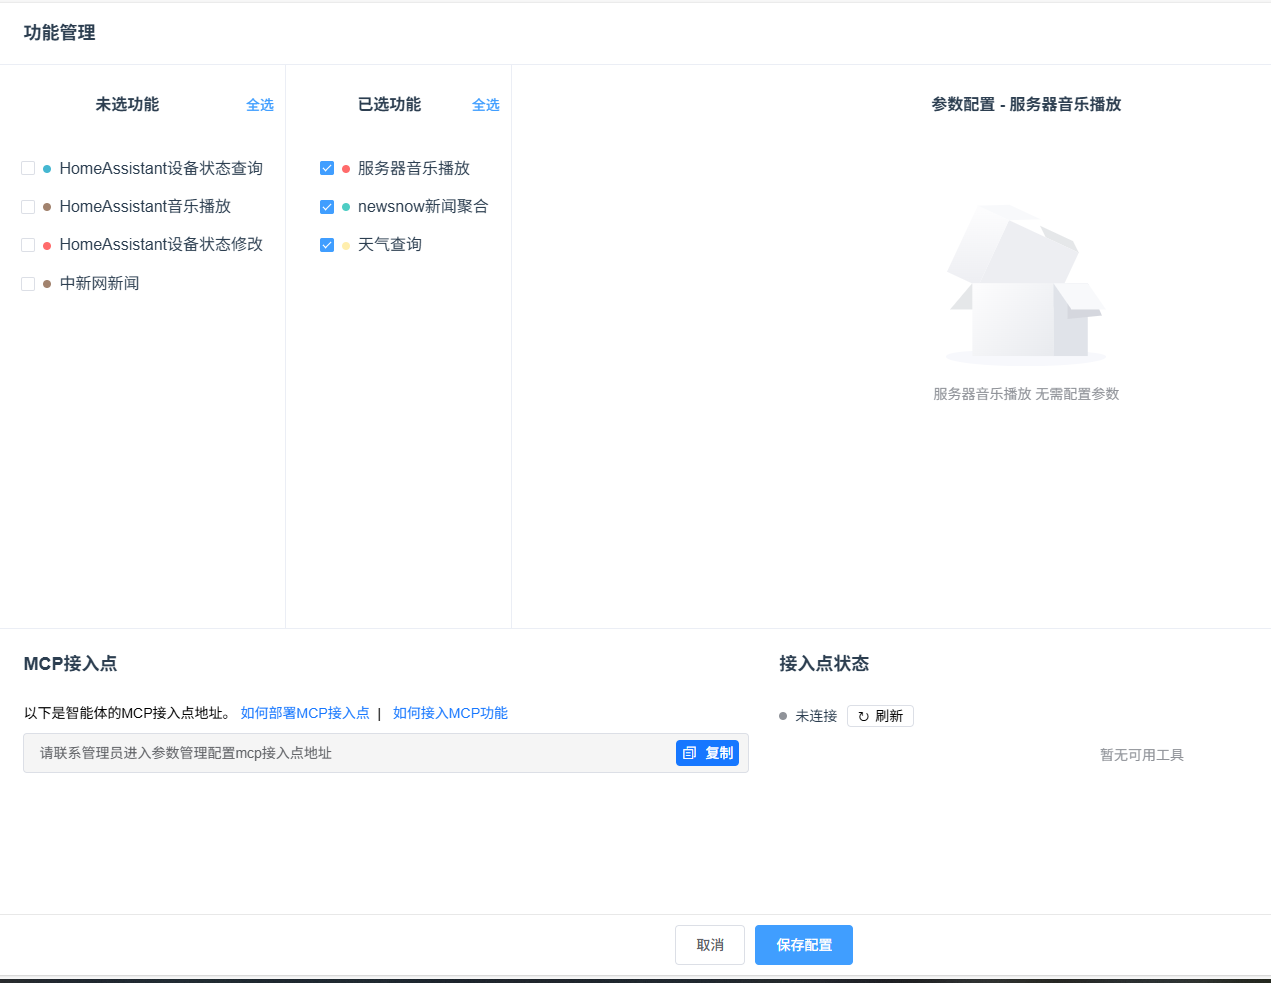Select the newsnow新闻聚合 item label
This screenshot has height=983, width=1271.
click(x=423, y=207)
